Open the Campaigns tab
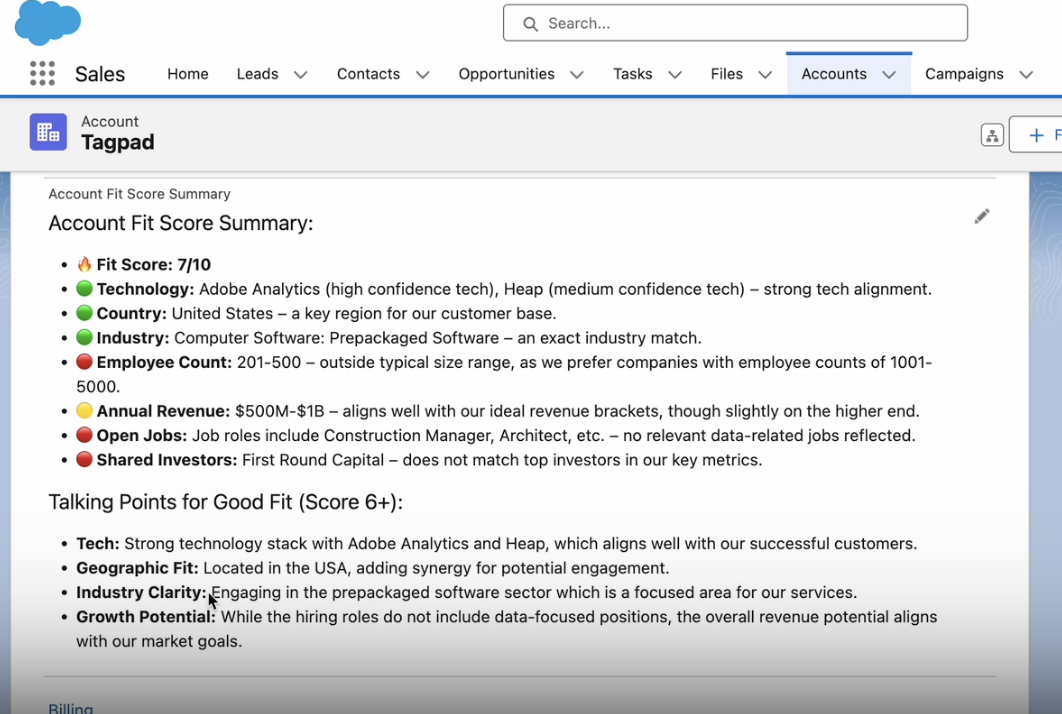 click(x=964, y=74)
